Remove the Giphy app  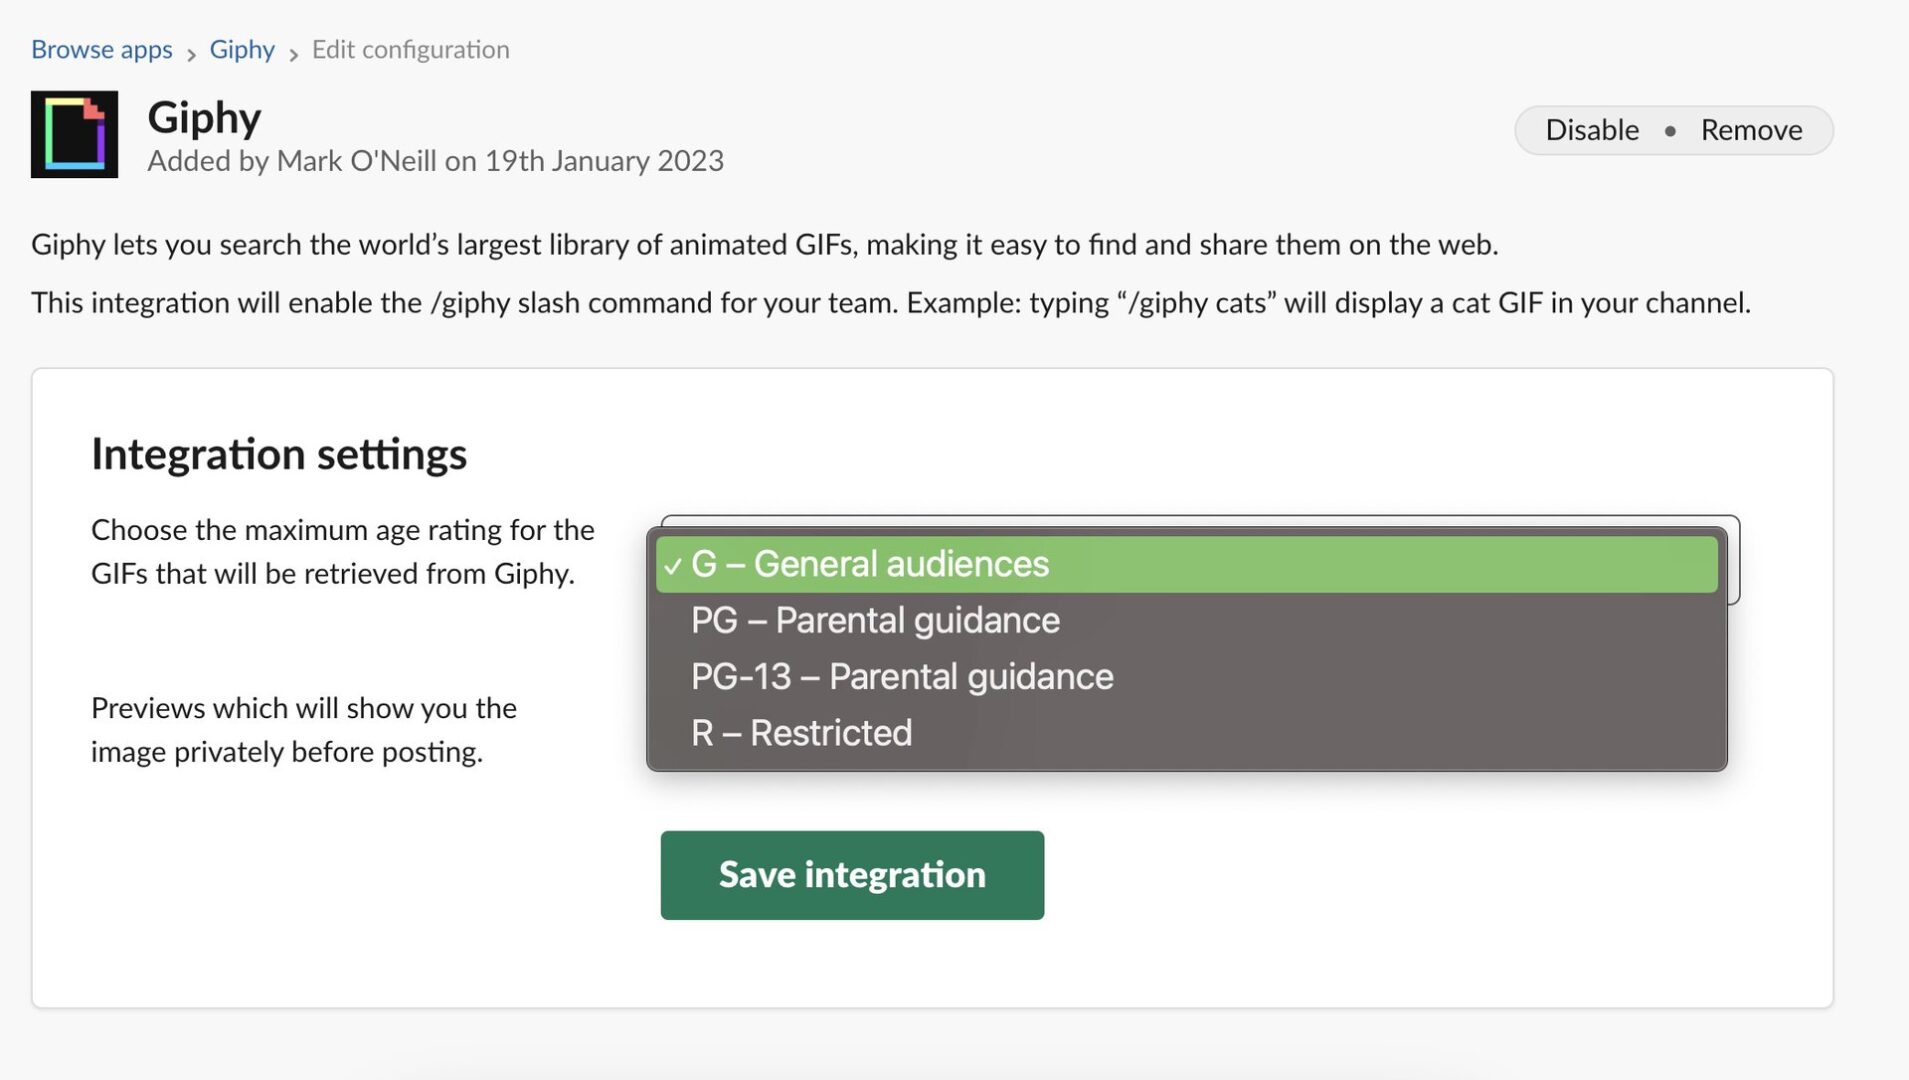(1751, 130)
